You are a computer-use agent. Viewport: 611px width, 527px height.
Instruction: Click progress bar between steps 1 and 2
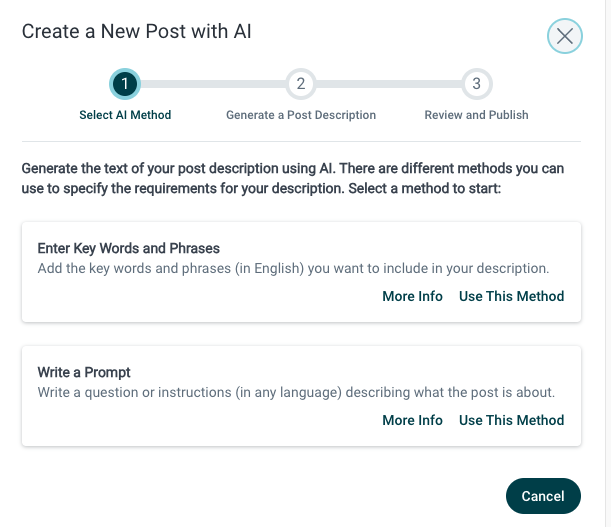point(213,84)
